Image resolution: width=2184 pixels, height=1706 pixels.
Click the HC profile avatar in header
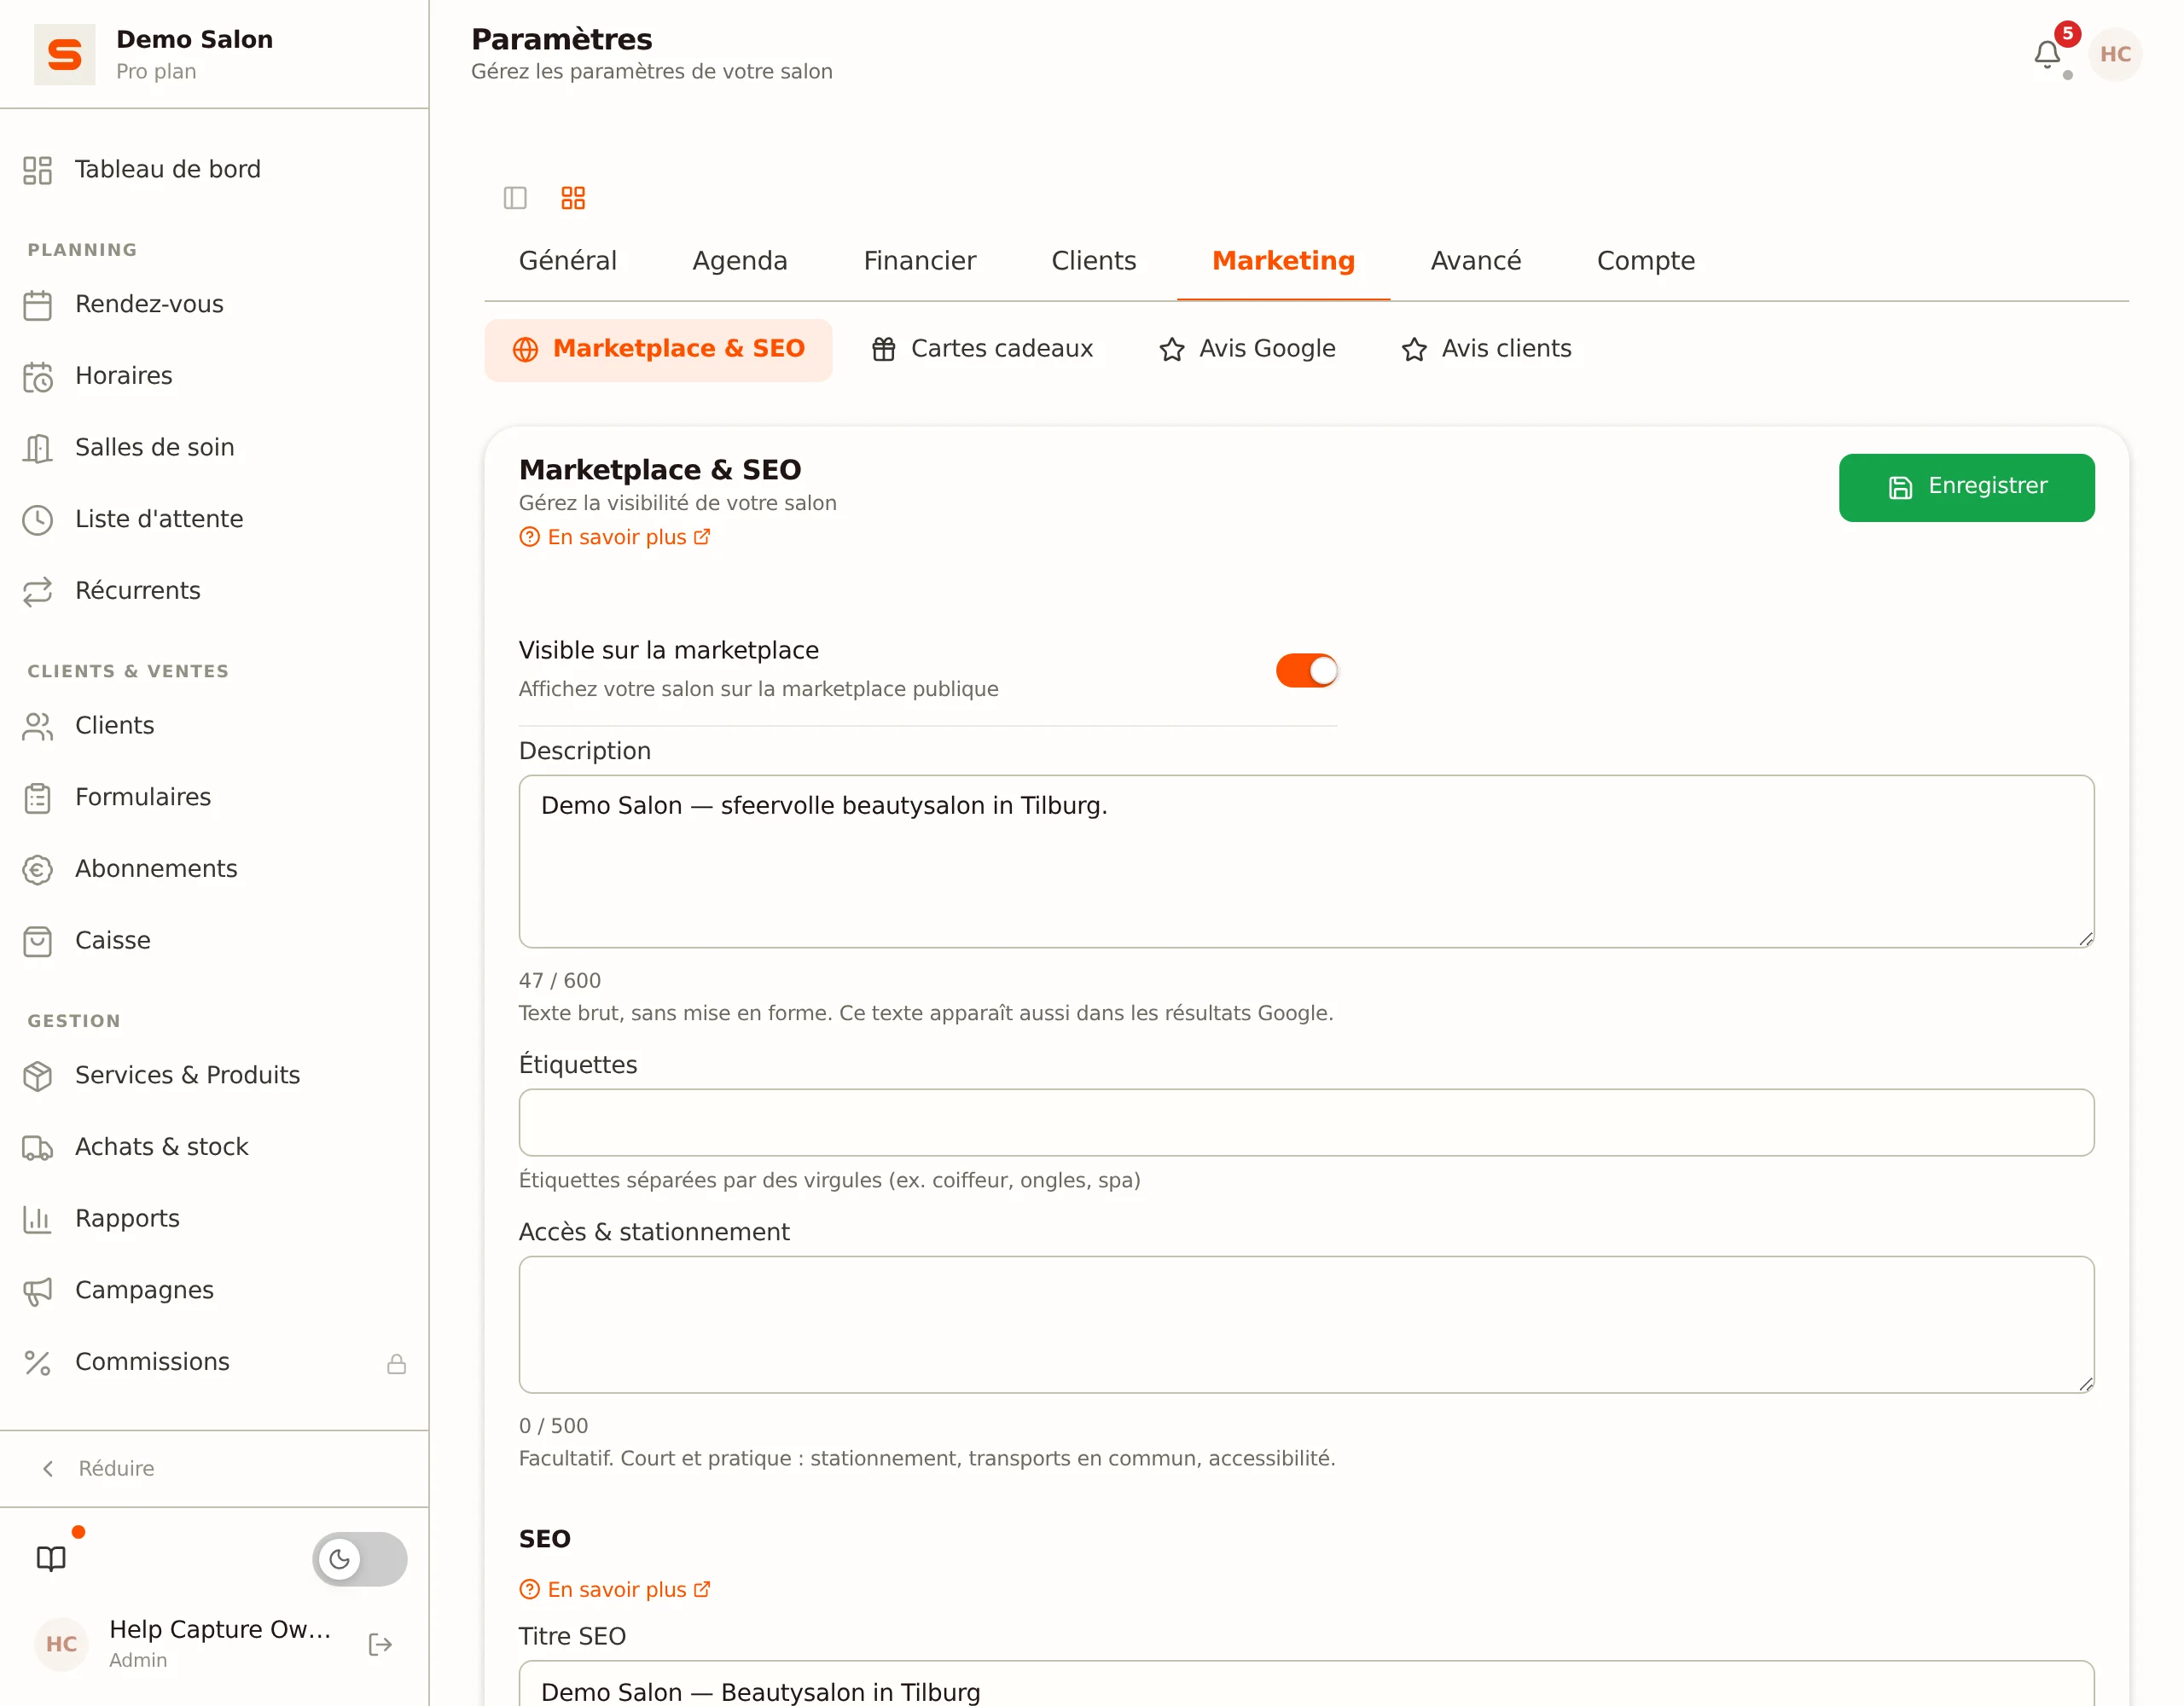click(2114, 54)
